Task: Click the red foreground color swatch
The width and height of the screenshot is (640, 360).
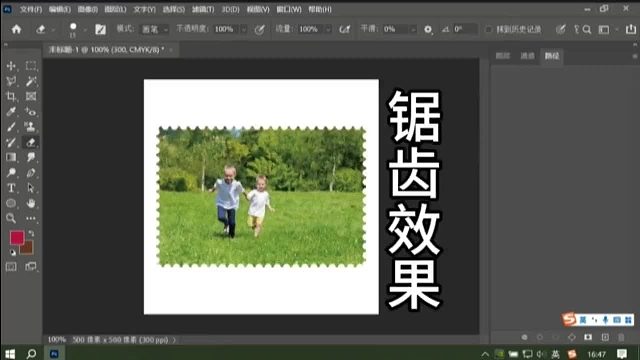Action: point(17,238)
